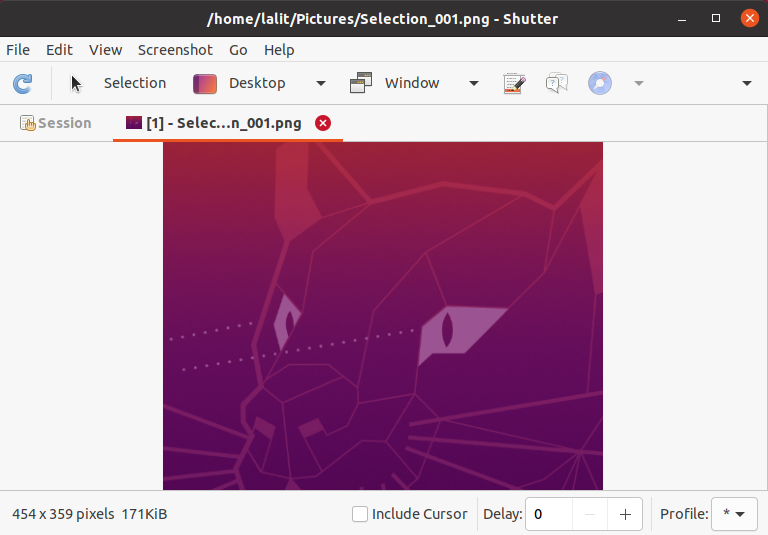Click the Selection capture cursor icon
Image resolution: width=768 pixels, height=535 pixels.
tap(76, 83)
